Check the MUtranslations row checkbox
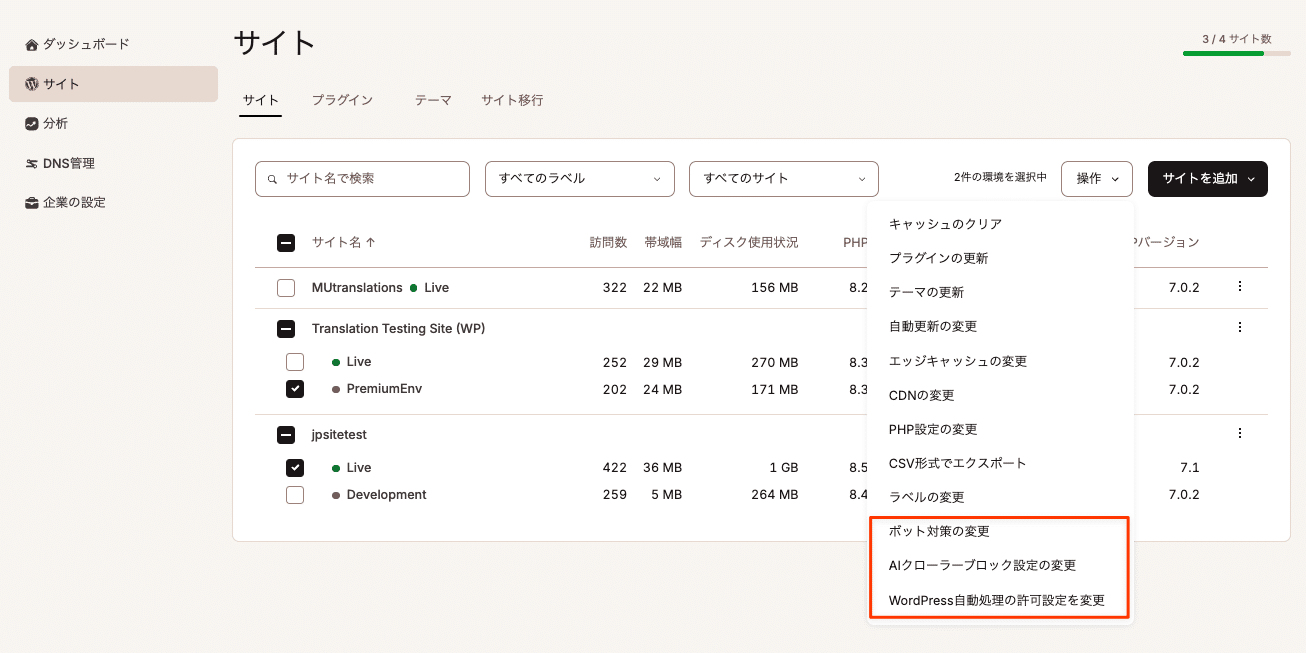1306x653 pixels. point(286,288)
